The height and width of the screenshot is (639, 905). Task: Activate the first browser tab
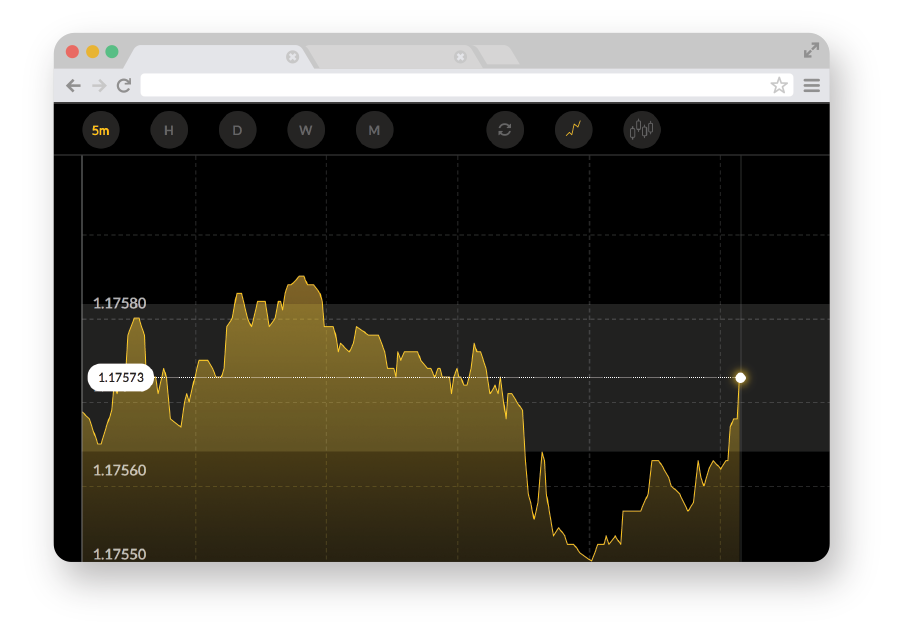210,57
